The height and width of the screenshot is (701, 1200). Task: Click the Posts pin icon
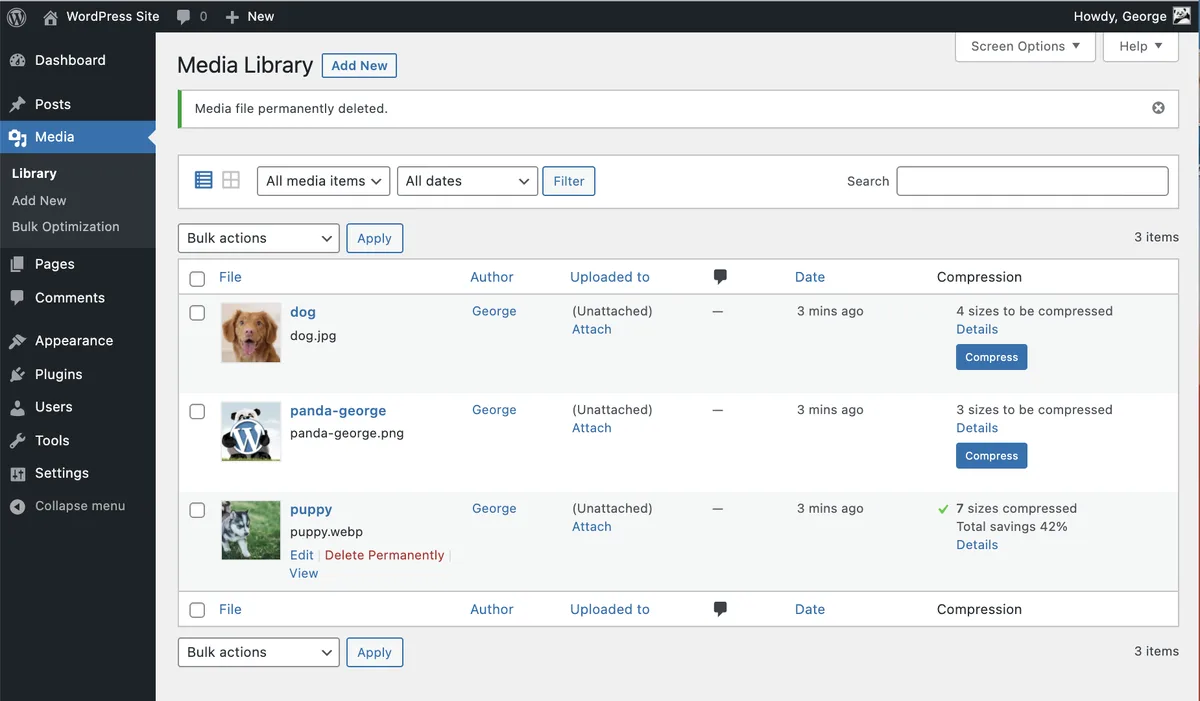pyautogui.click(x=17, y=104)
